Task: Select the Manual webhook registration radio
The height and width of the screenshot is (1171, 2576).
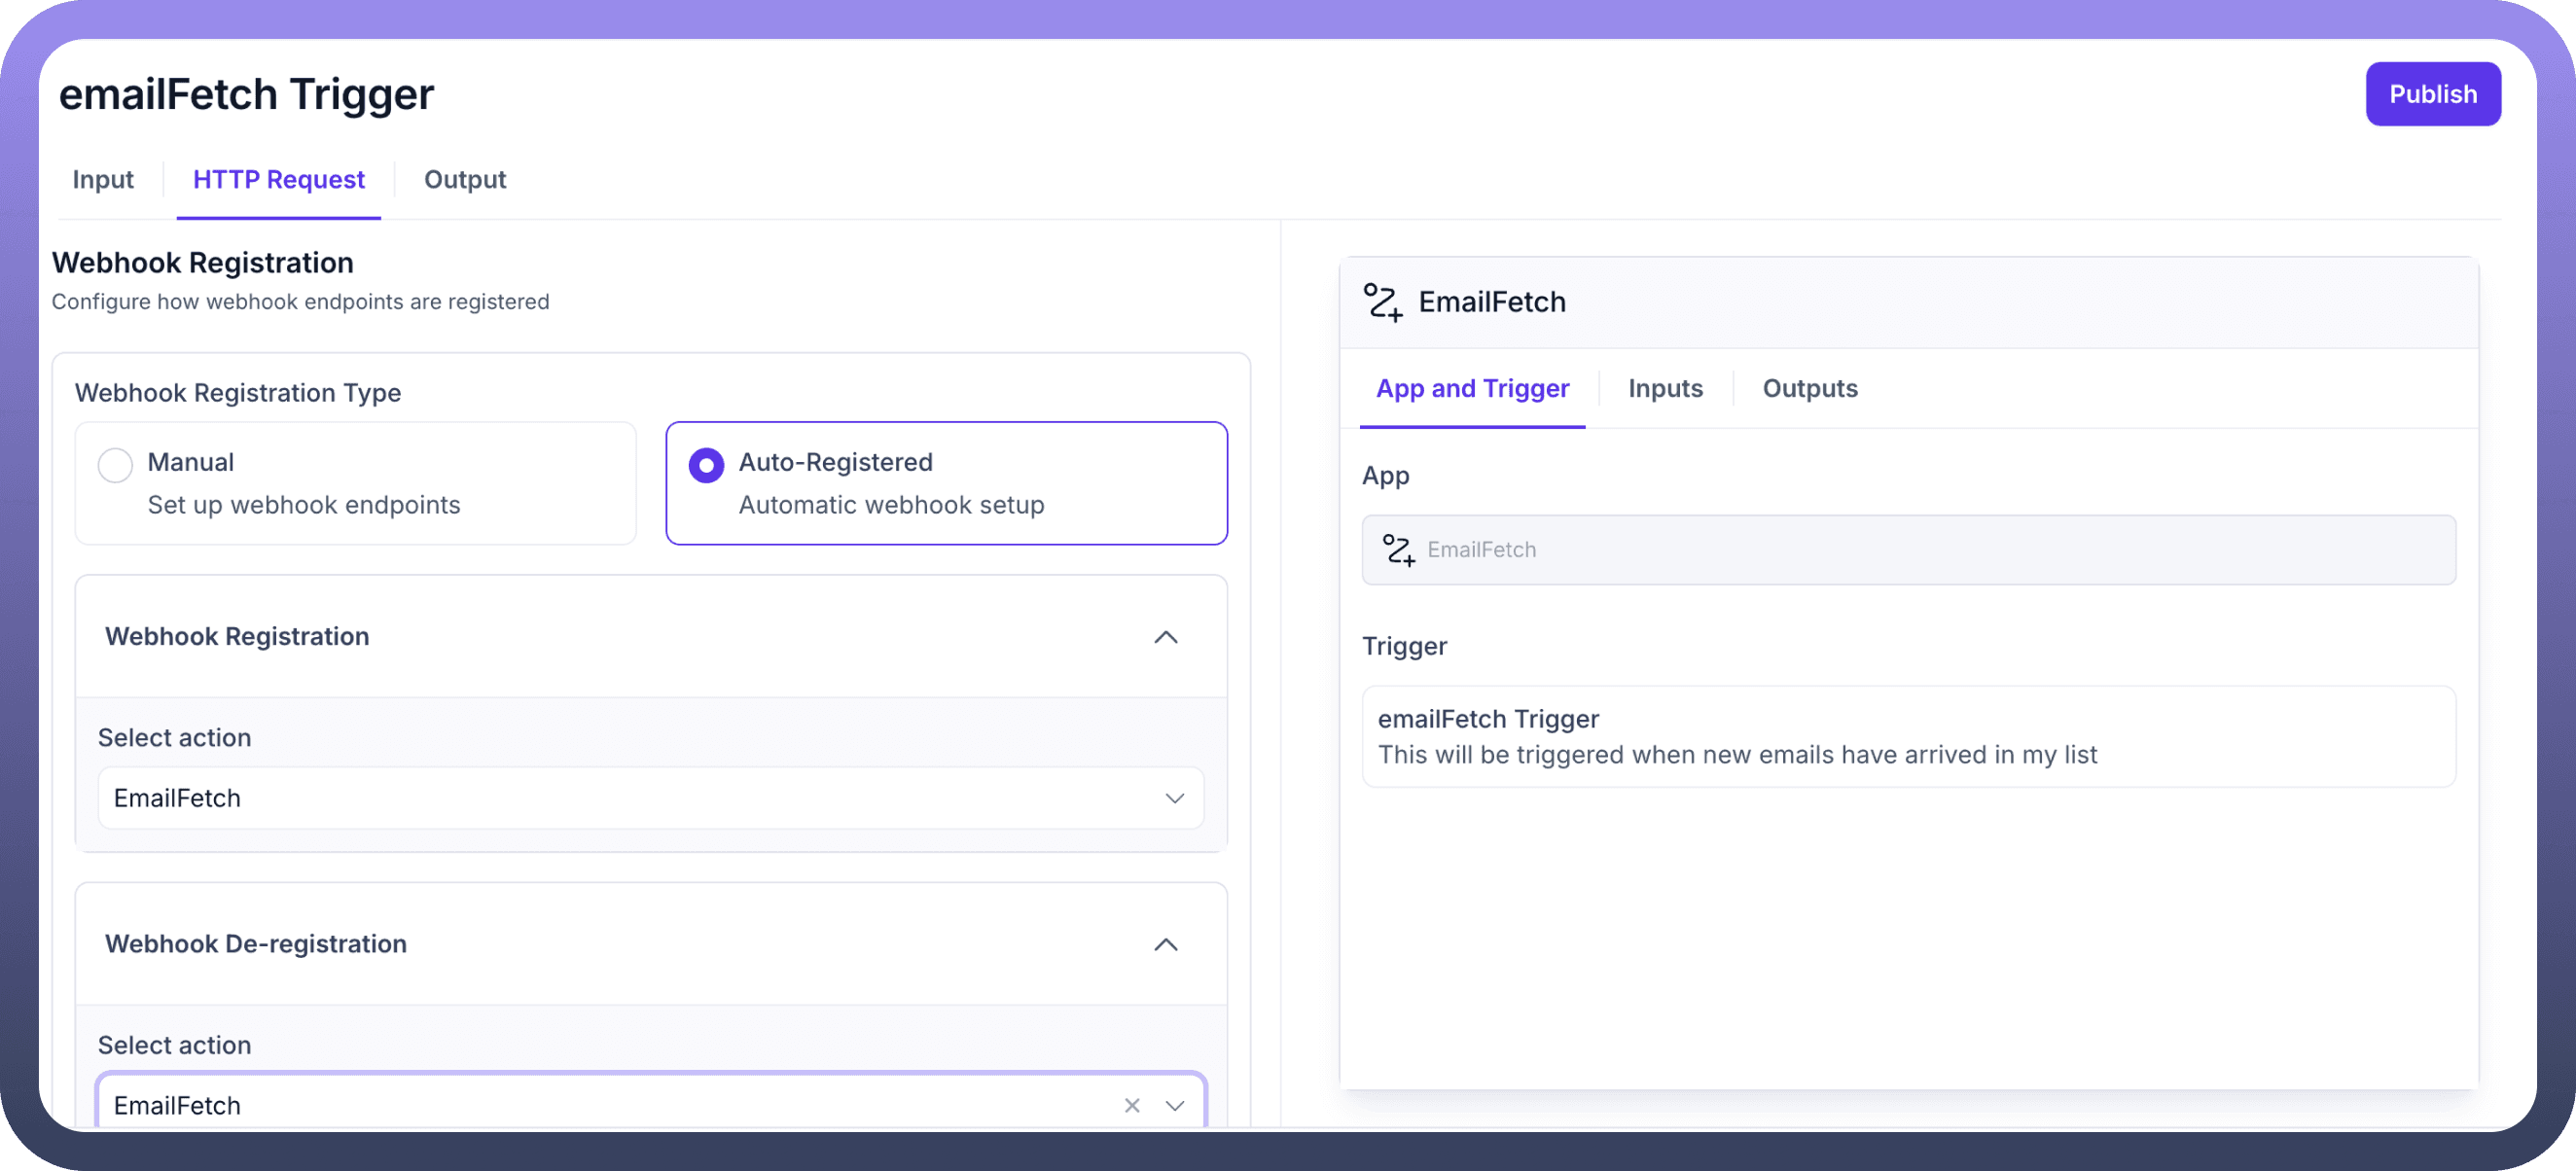Action: coord(115,465)
